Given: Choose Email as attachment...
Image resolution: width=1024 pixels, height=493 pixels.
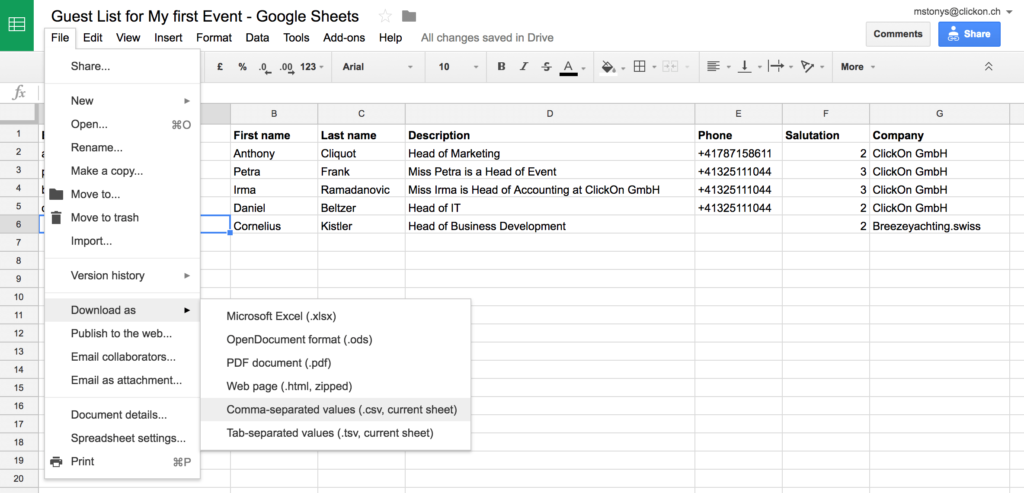Looking at the screenshot, I should point(123,380).
